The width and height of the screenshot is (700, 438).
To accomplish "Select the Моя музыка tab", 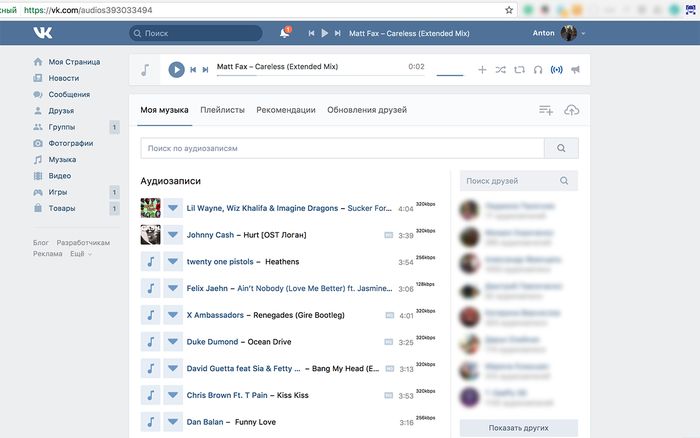I will (x=164, y=110).
